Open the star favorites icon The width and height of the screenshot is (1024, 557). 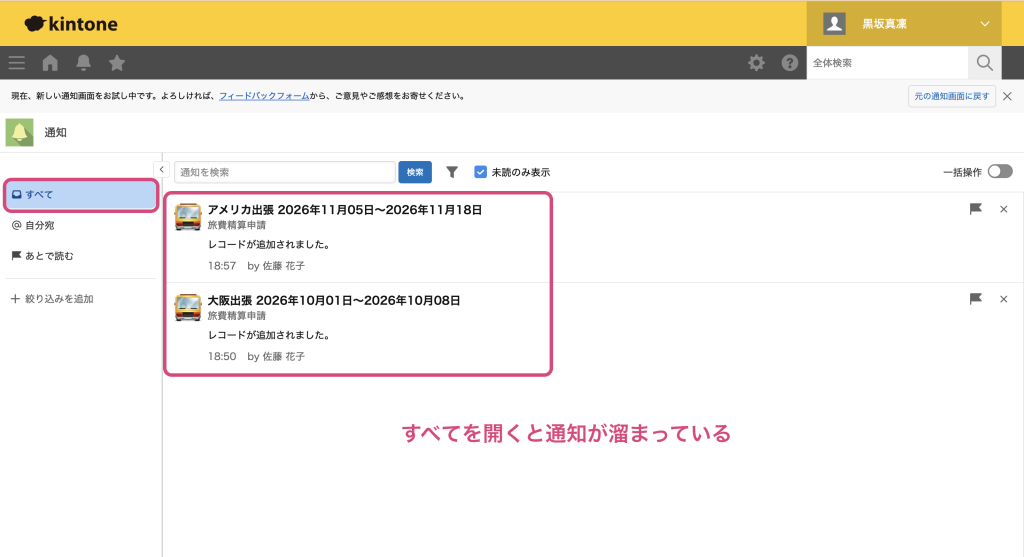[117, 63]
